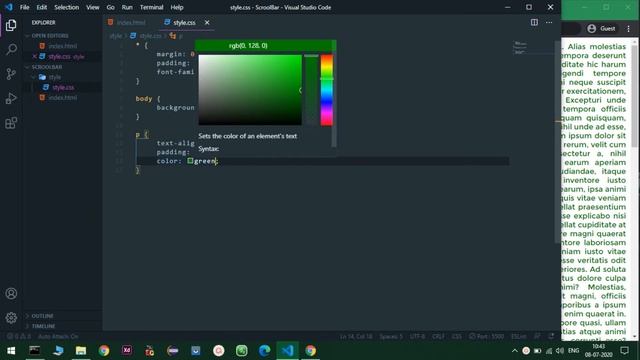Open the Selection menu
The width and height of the screenshot is (640, 360).
[67, 7]
